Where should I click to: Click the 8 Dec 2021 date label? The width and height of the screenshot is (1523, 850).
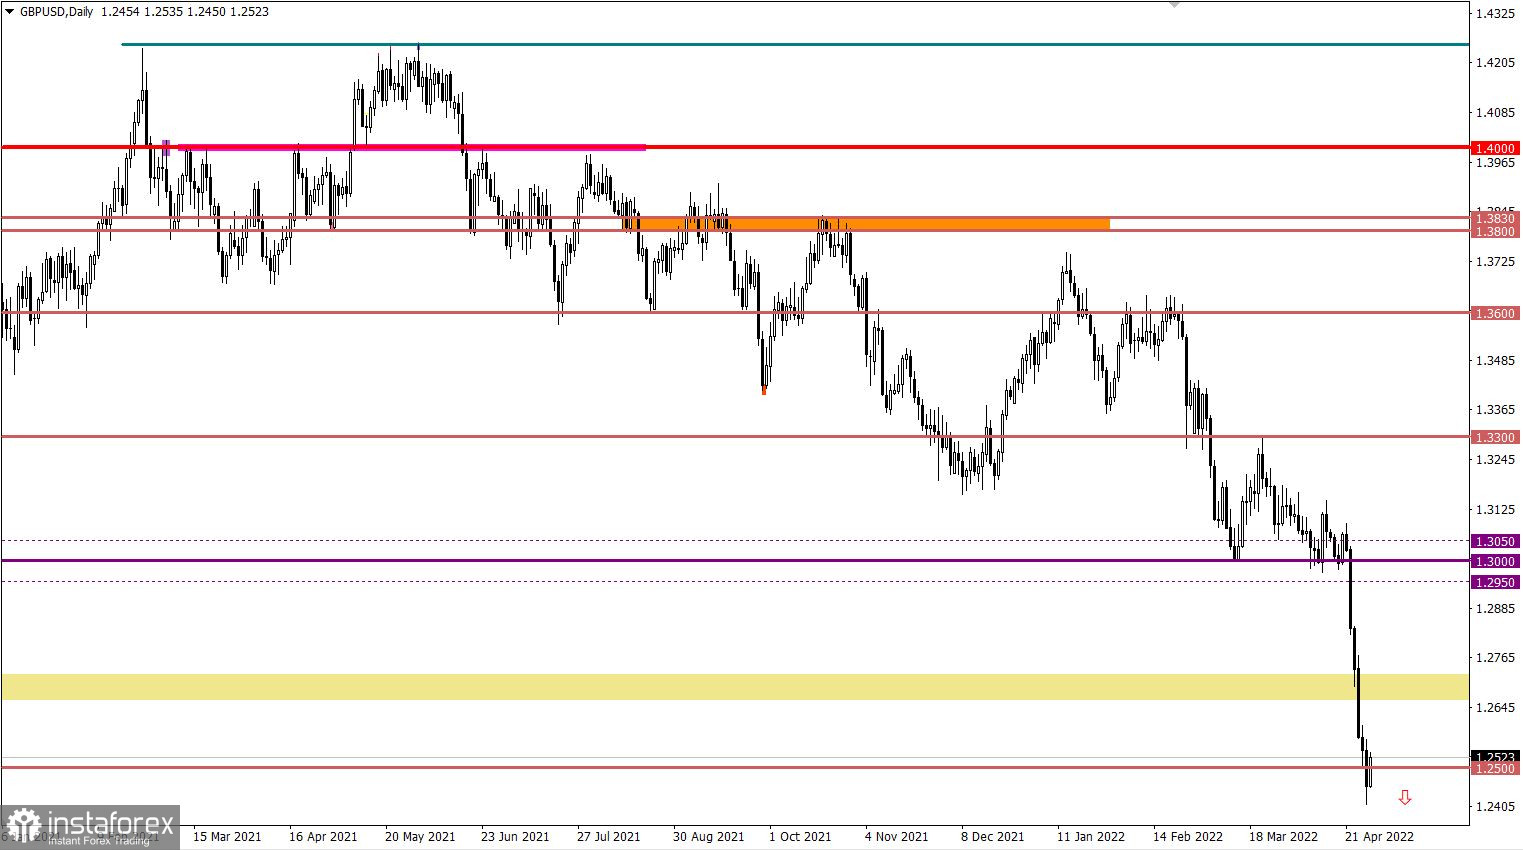pyautogui.click(x=993, y=836)
